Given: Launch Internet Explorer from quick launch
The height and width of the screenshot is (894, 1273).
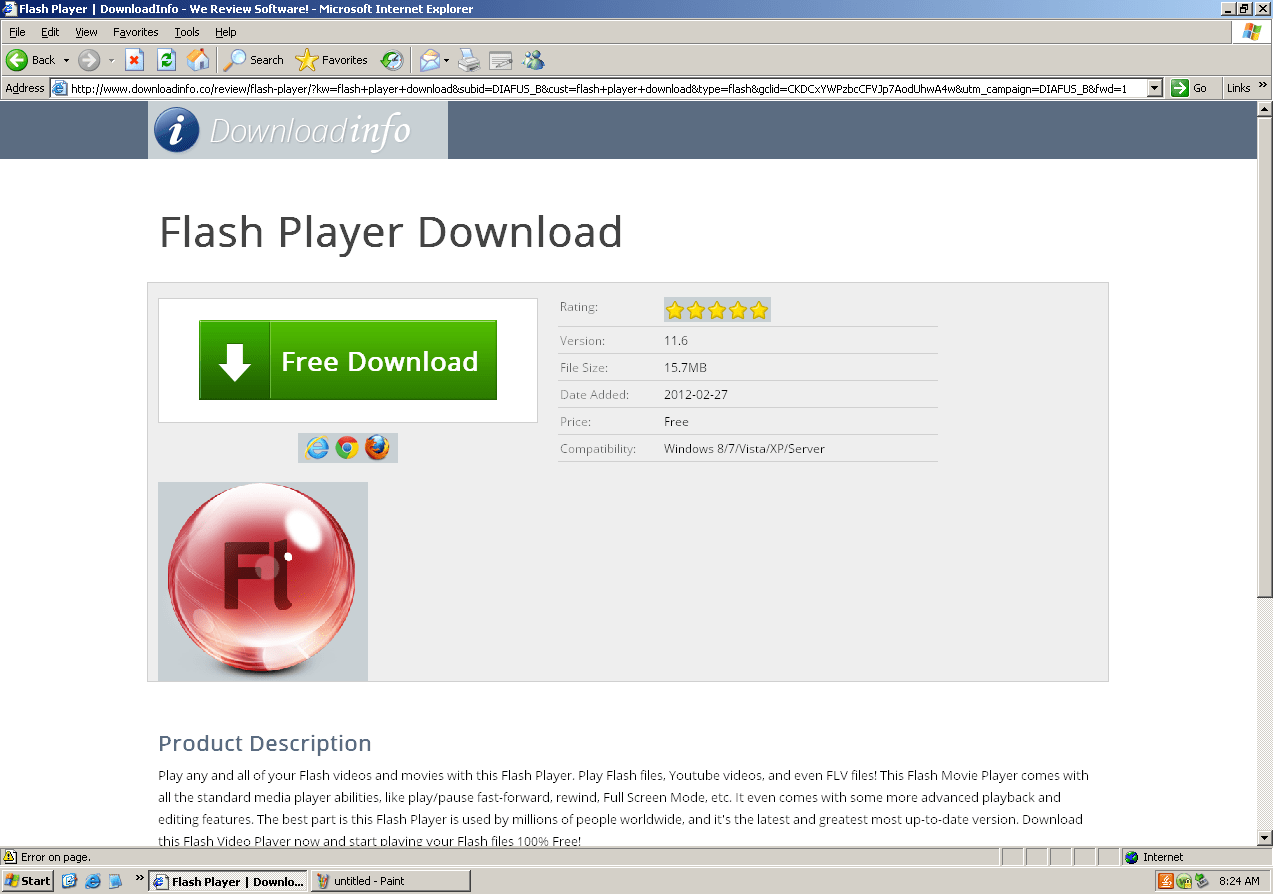Looking at the screenshot, I should point(93,881).
